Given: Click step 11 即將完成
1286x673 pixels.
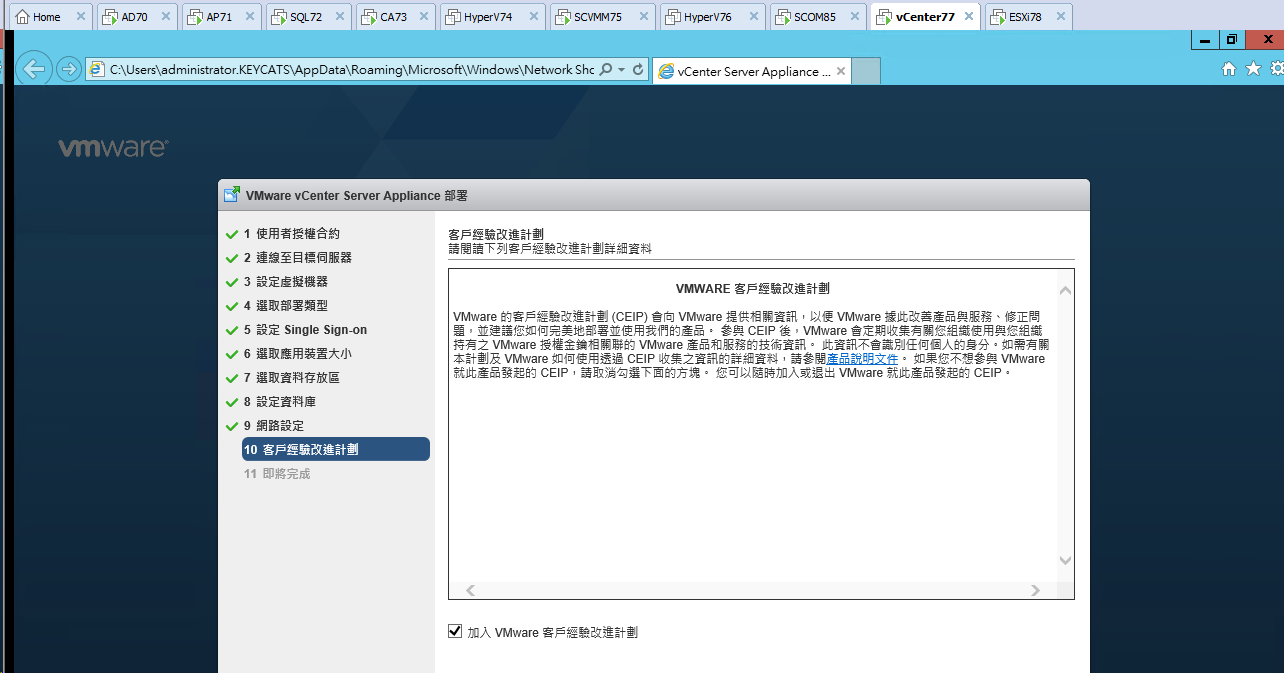Looking at the screenshot, I should coord(277,474).
